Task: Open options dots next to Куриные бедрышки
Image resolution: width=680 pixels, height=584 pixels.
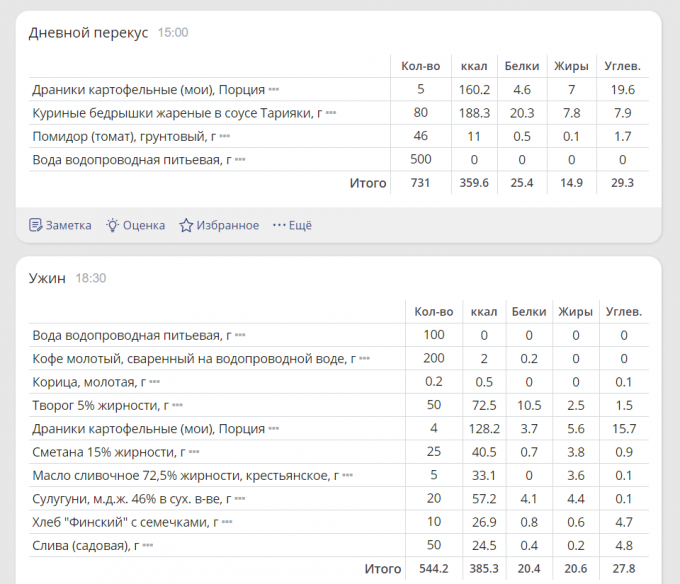Action: click(331, 113)
